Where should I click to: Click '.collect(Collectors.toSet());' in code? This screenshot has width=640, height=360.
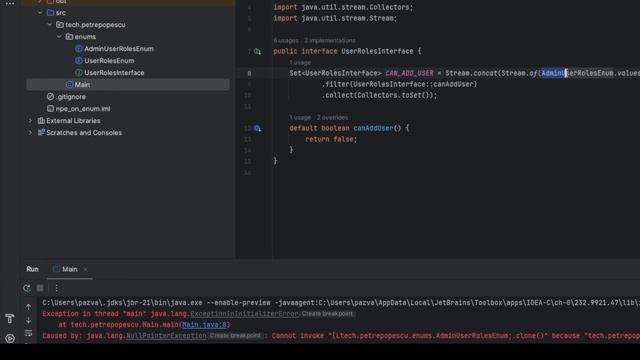click(x=379, y=95)
